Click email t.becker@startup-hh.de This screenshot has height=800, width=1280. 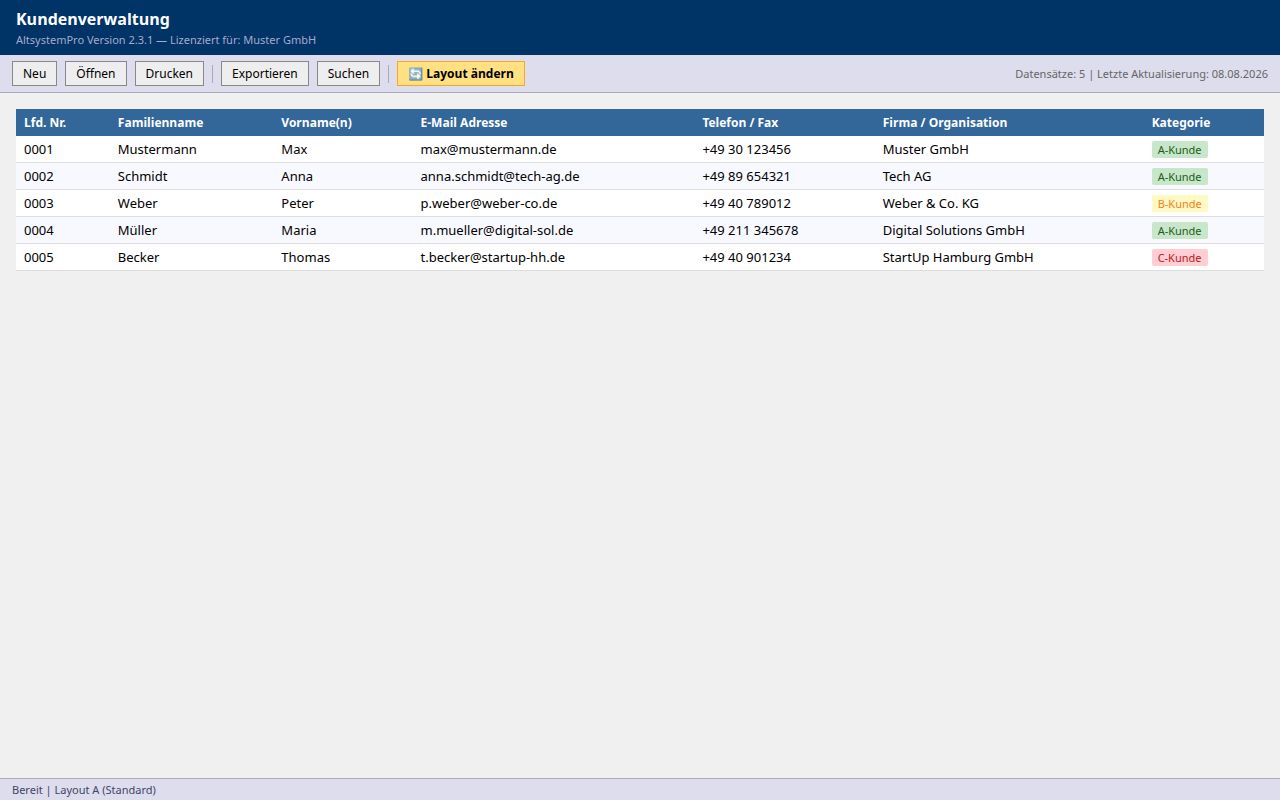(493, 257)
